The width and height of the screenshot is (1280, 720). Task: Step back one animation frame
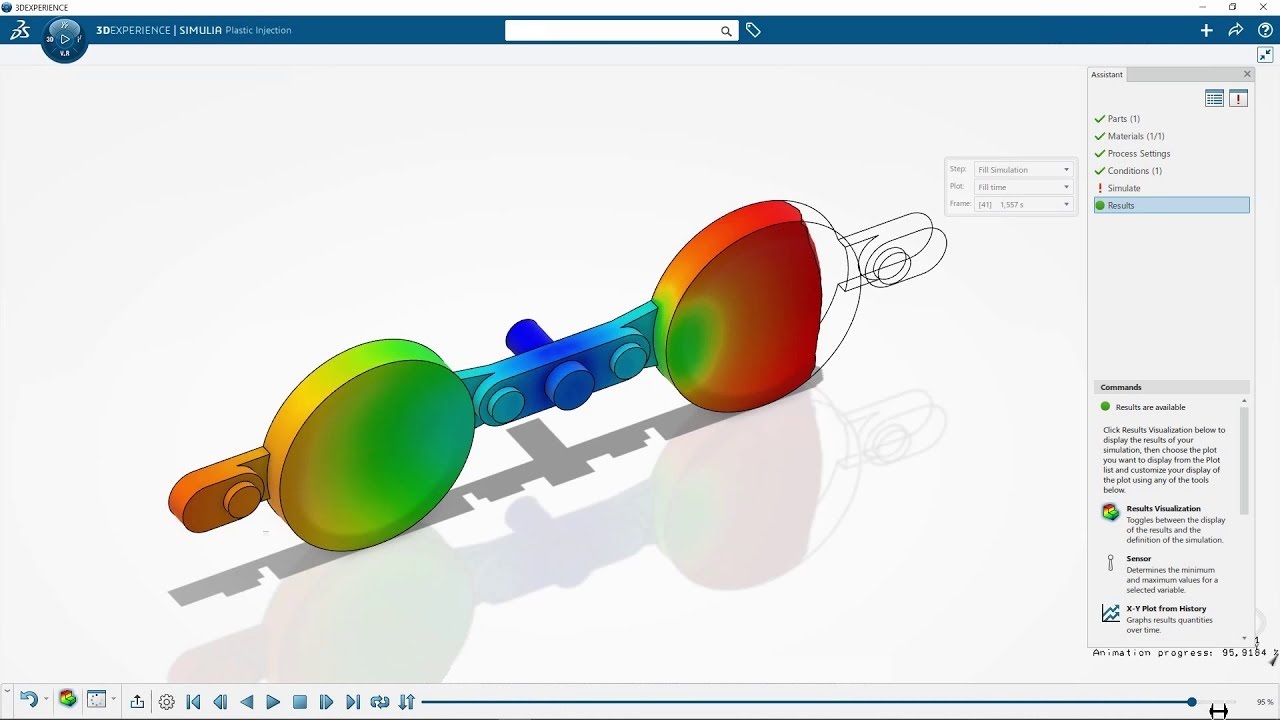tap(220, 702)
